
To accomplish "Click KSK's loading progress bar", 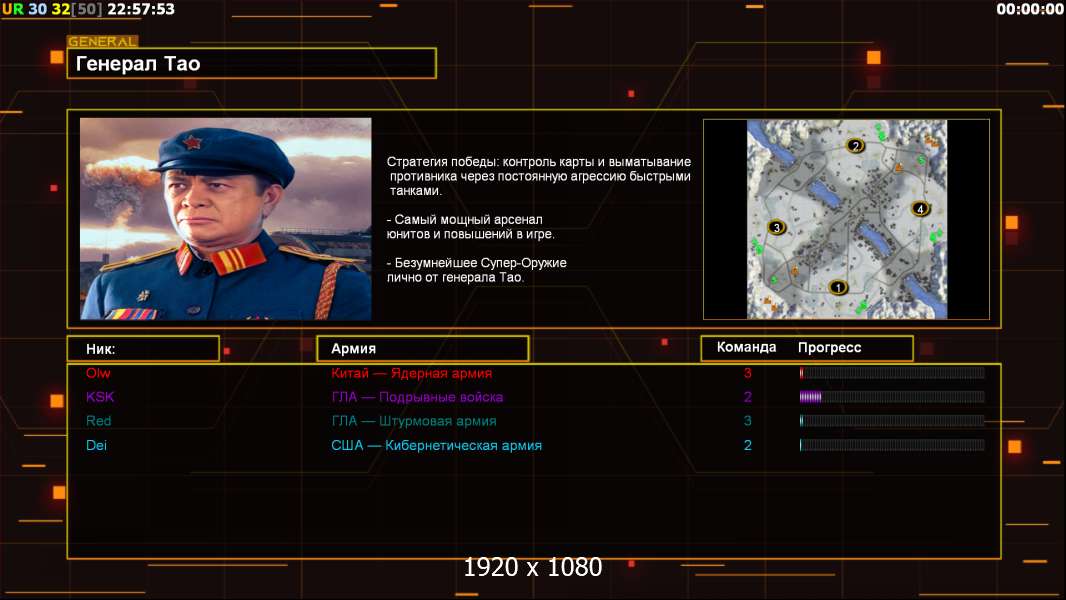I will (x=892, y=397).
